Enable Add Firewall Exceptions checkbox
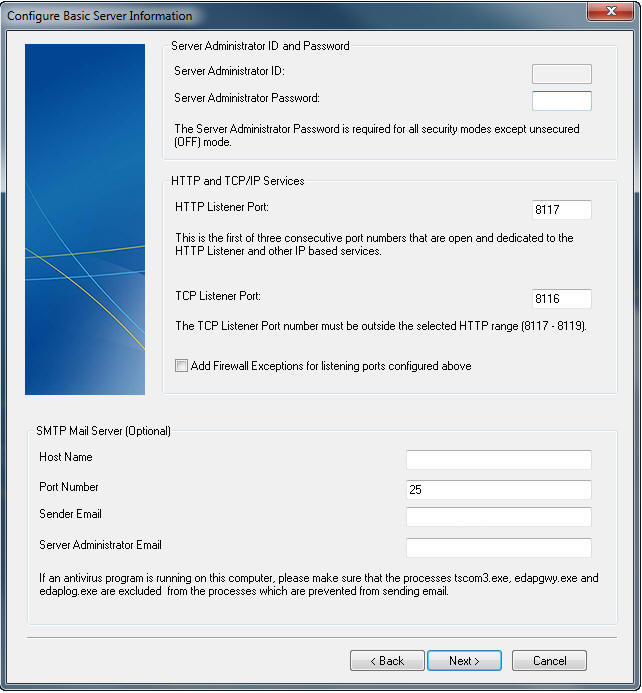Image resolution: width=642 pixels, height=693 pixels. point(181,366)
